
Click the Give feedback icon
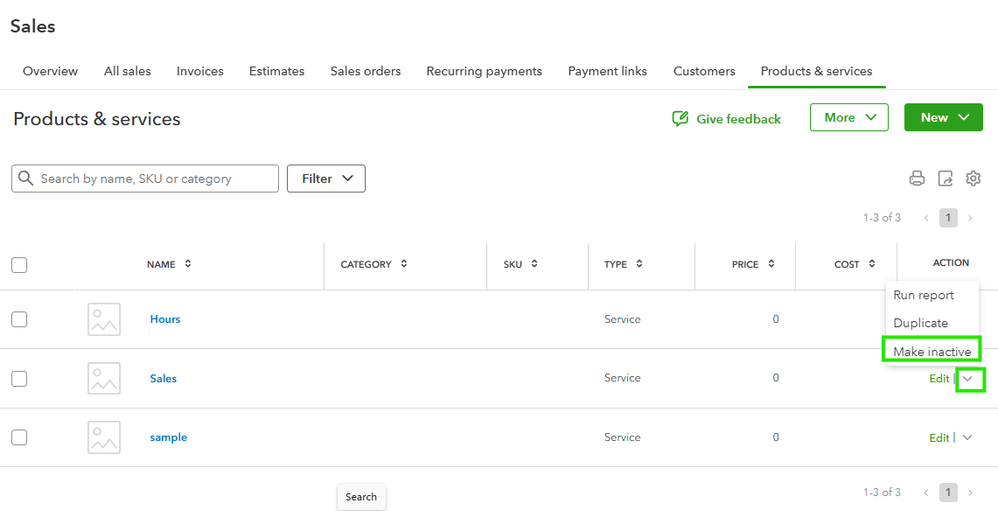[681, 119]
